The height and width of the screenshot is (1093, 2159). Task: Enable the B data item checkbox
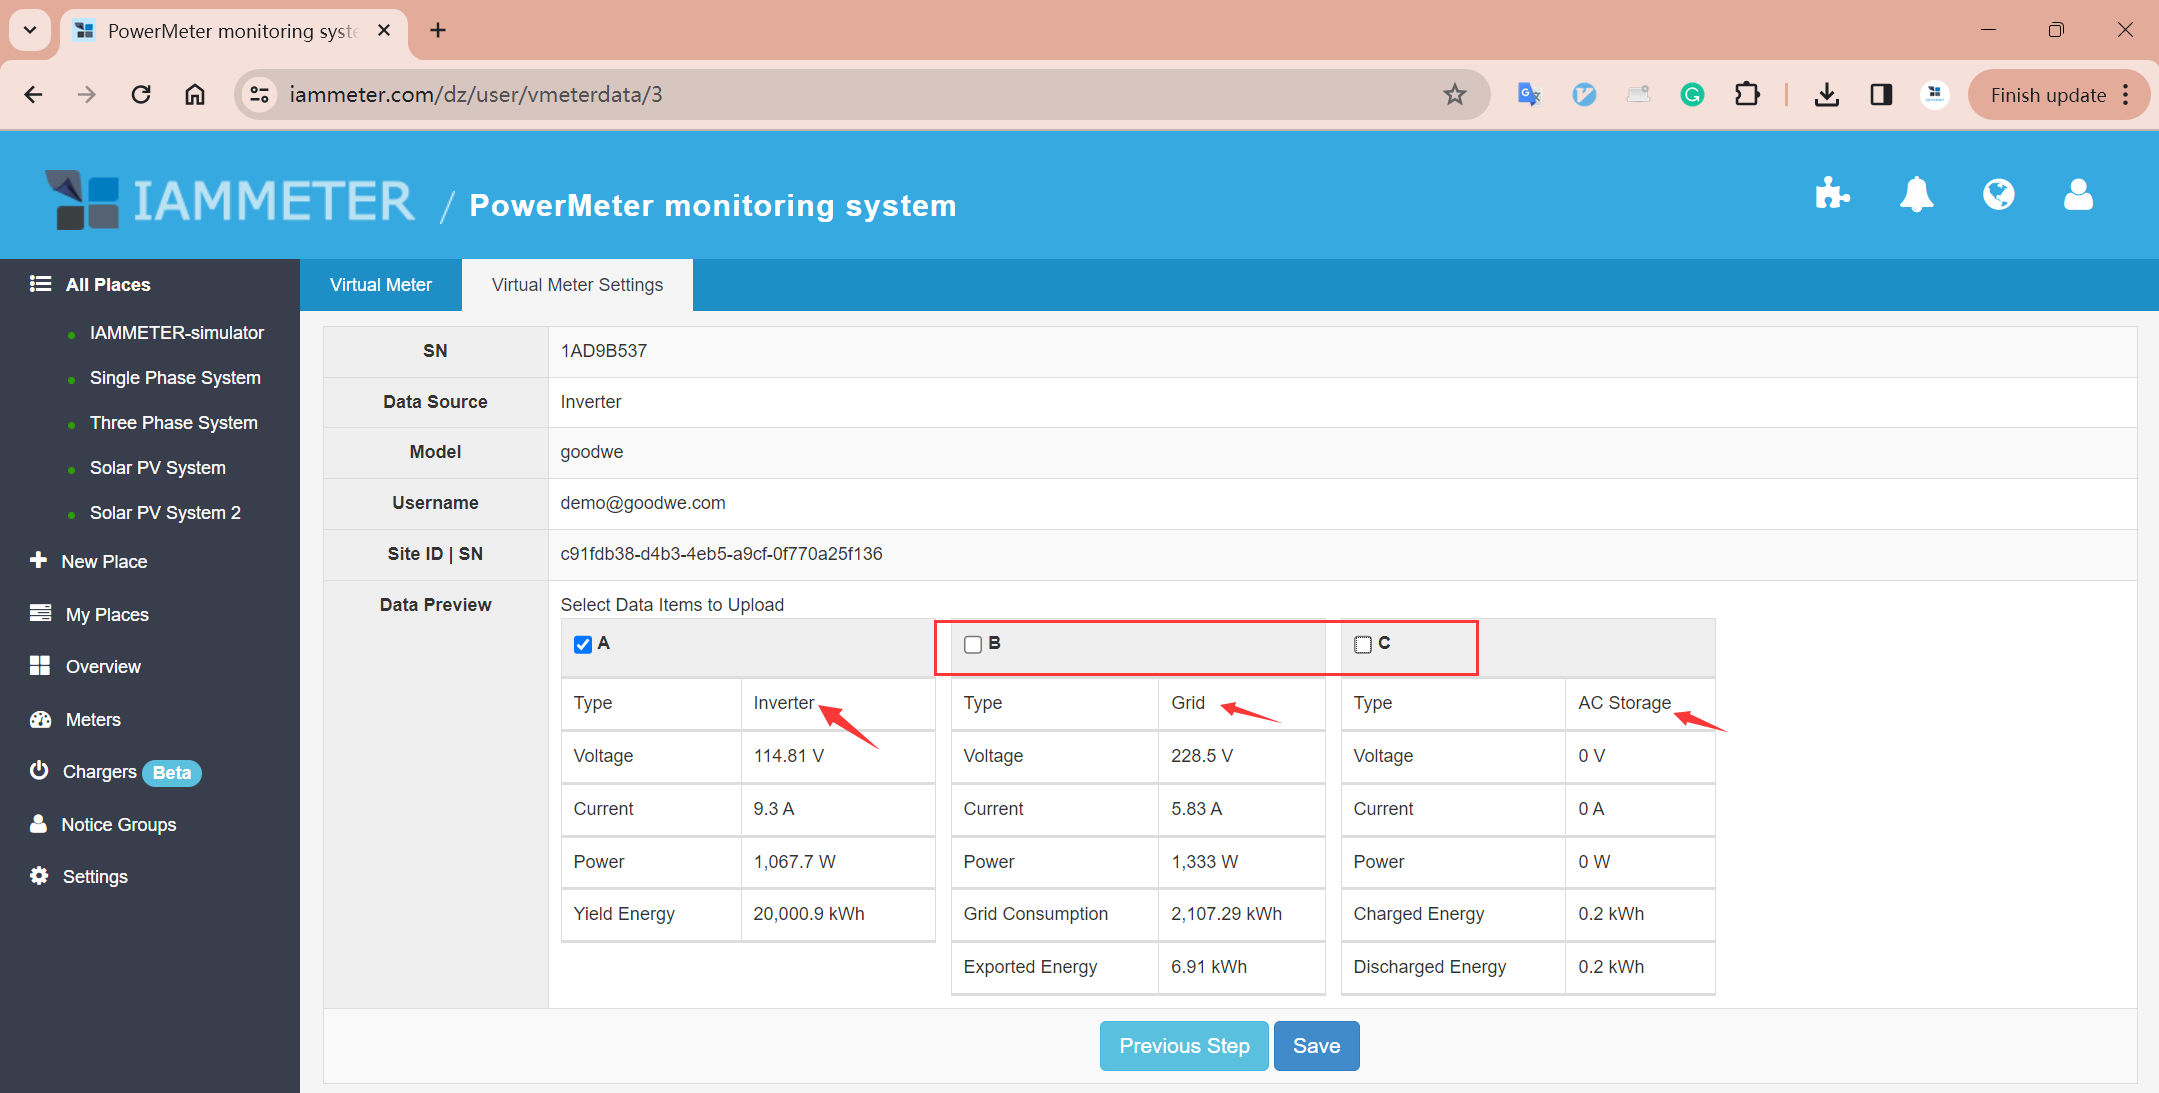click(973, 645)
